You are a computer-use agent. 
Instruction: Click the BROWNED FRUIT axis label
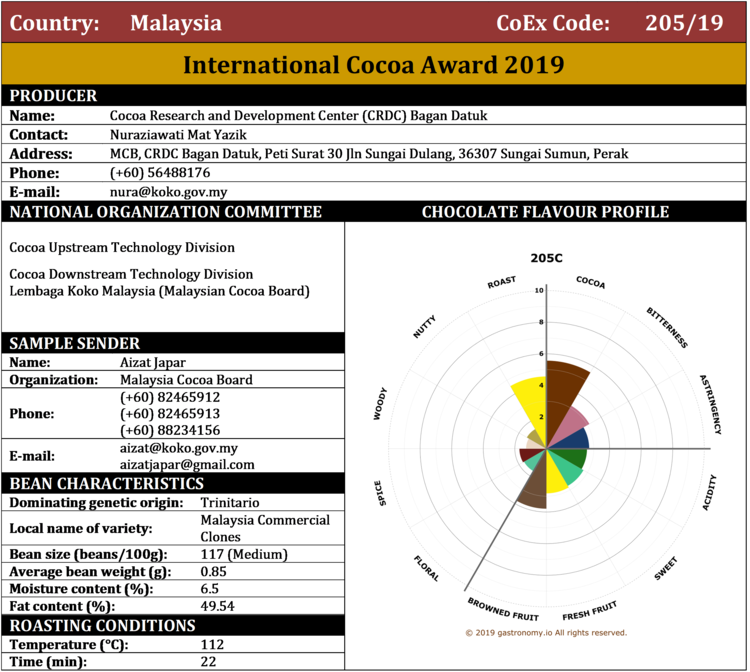point(503,609)
